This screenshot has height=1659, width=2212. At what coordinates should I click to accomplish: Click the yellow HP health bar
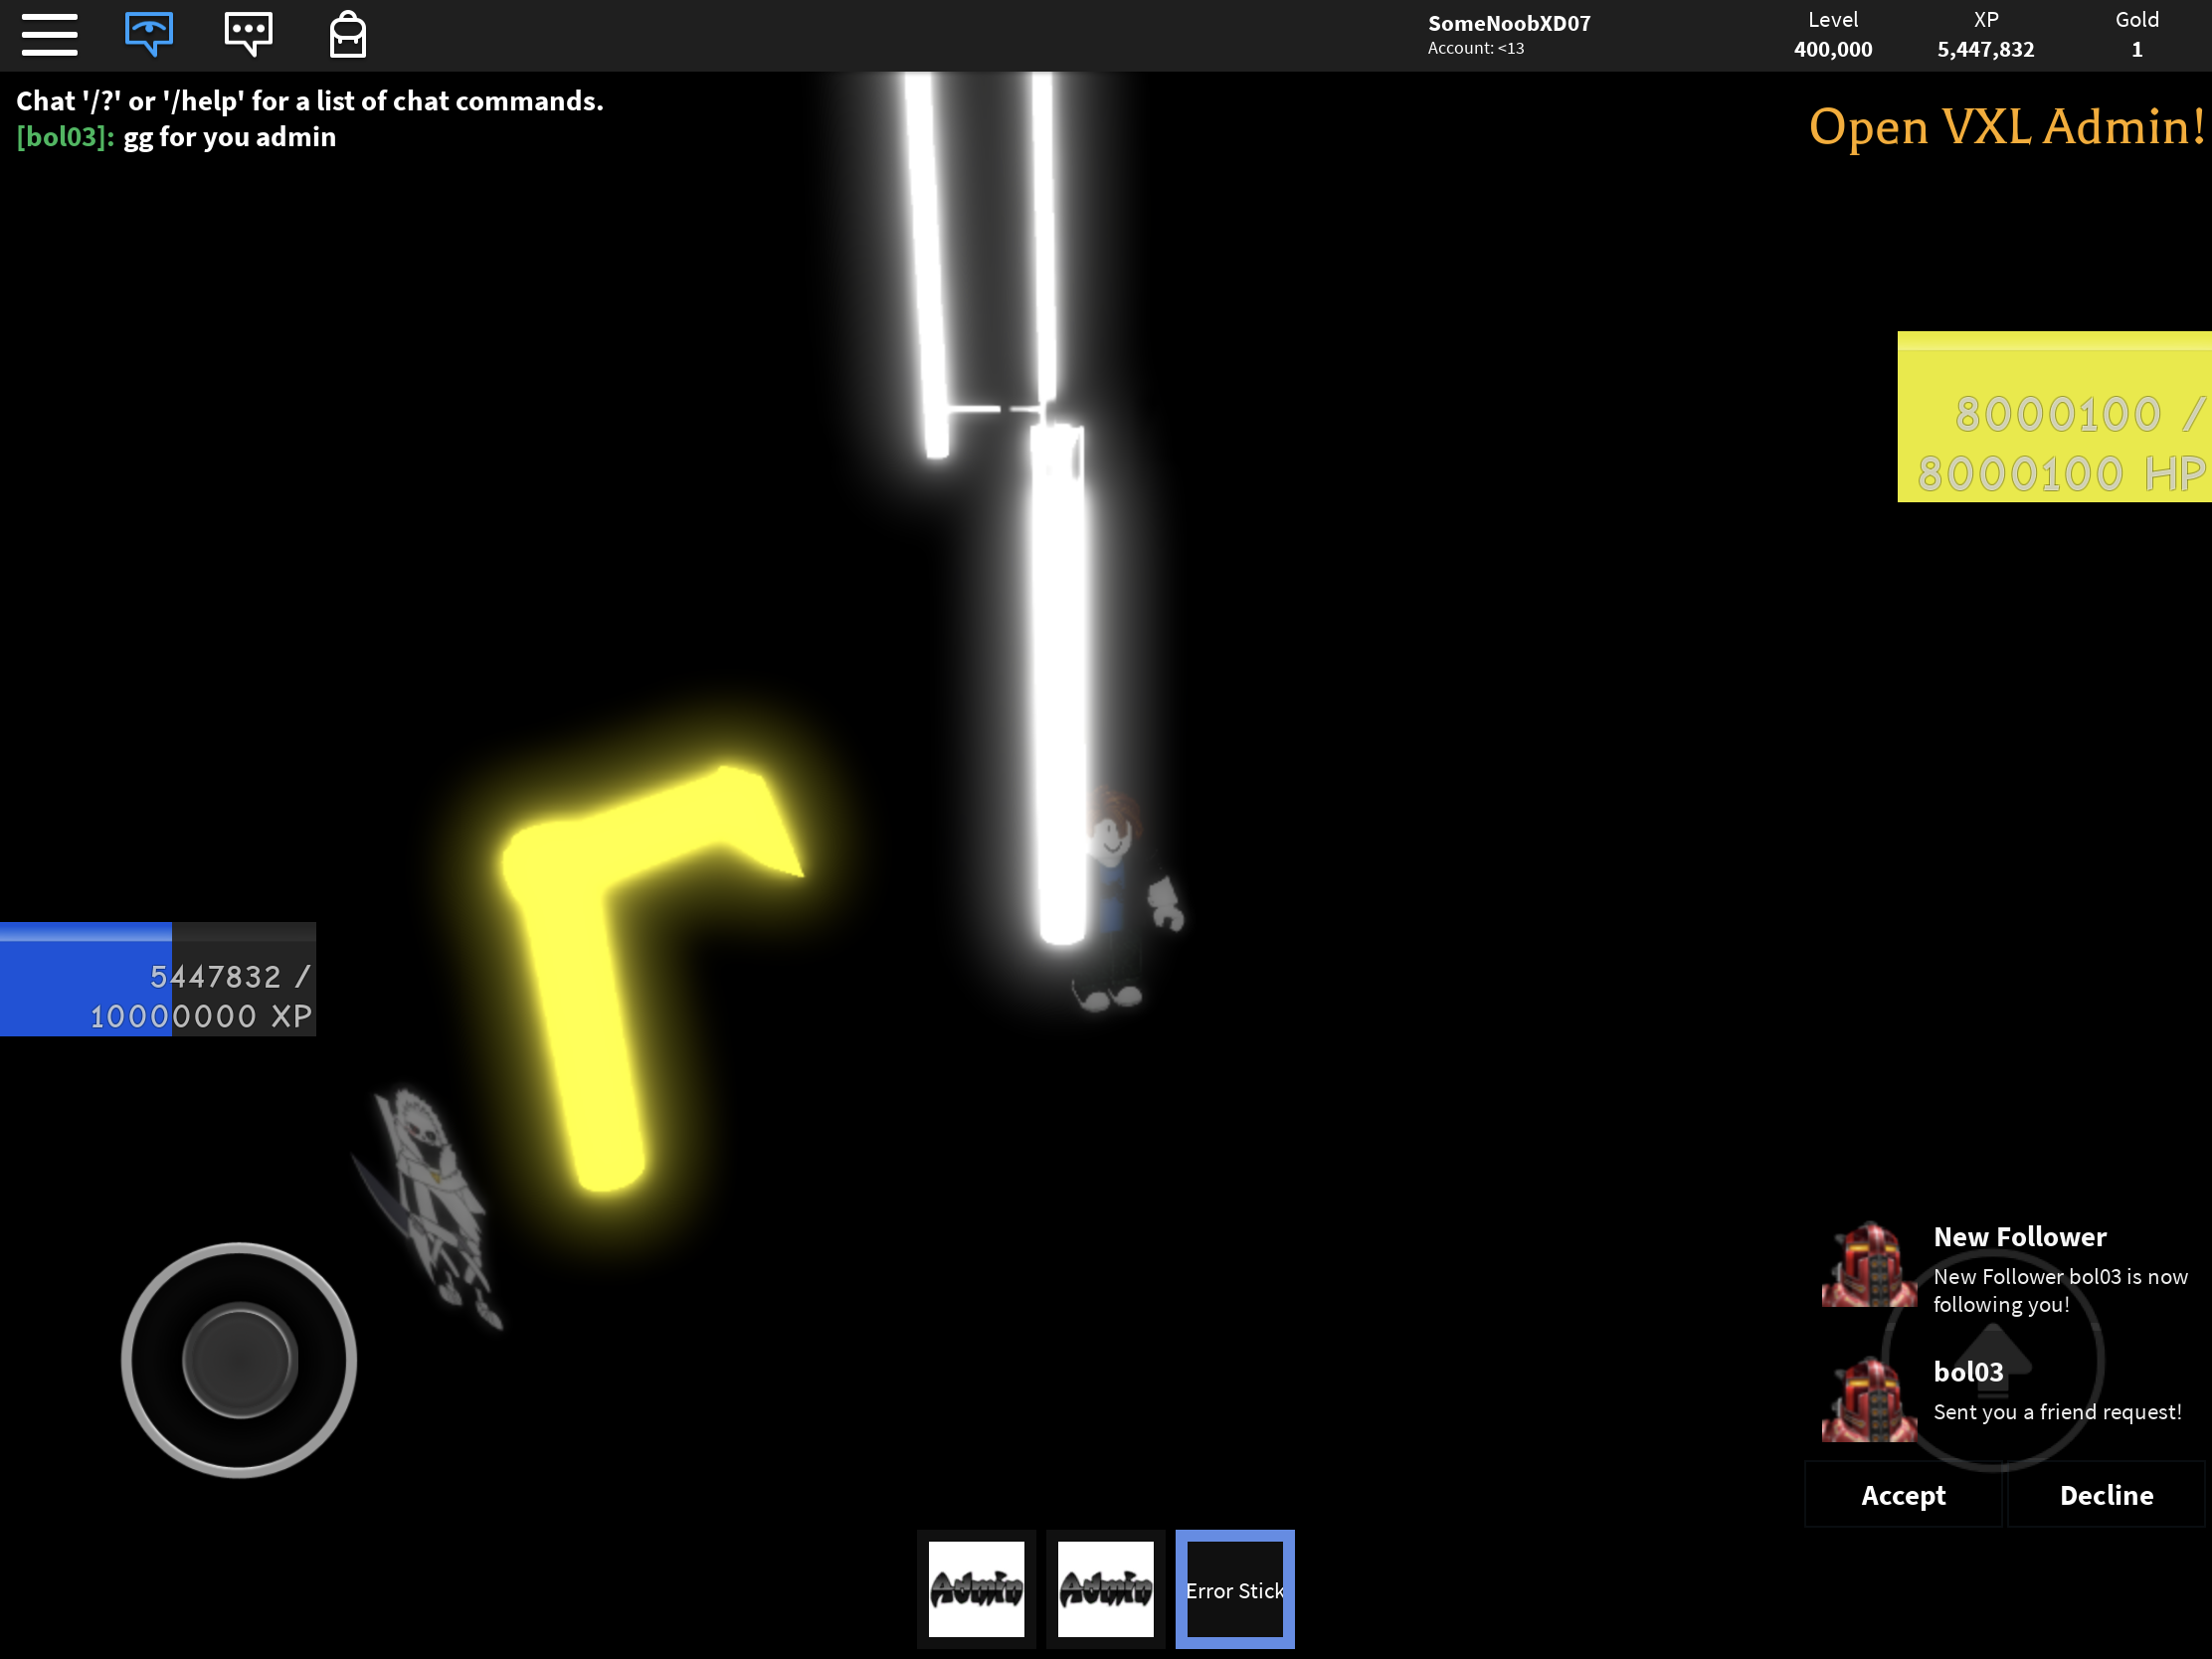(x=2054, y=417)
